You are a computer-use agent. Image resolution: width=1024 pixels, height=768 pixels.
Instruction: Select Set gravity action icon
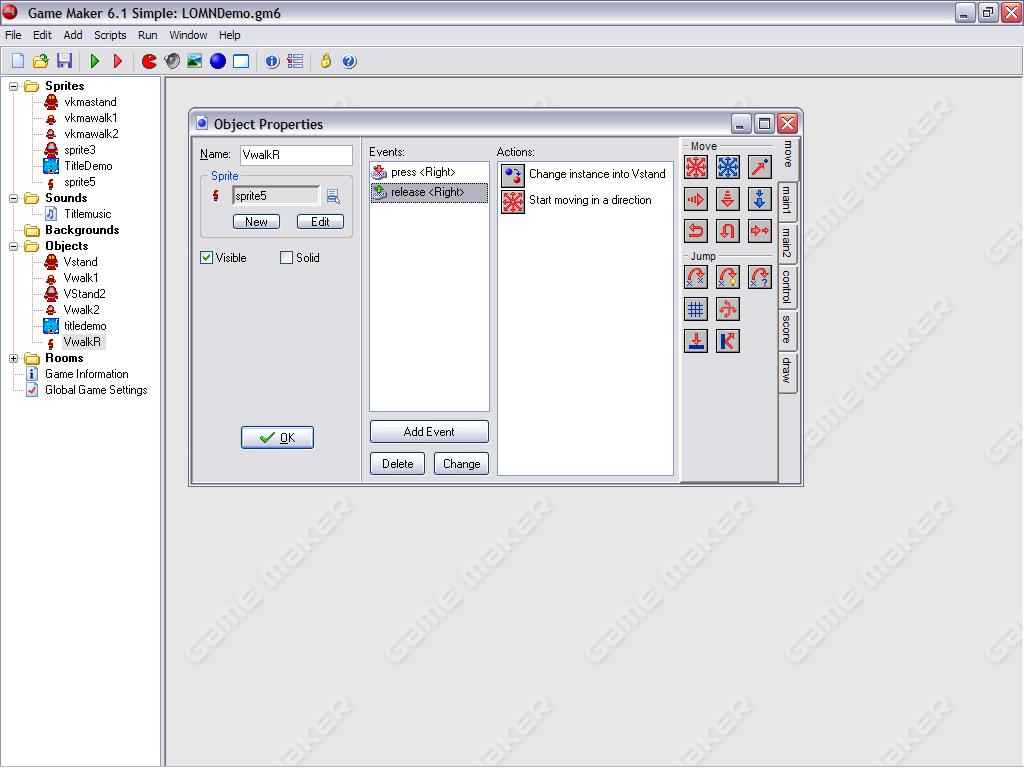[x=760, y=199]
